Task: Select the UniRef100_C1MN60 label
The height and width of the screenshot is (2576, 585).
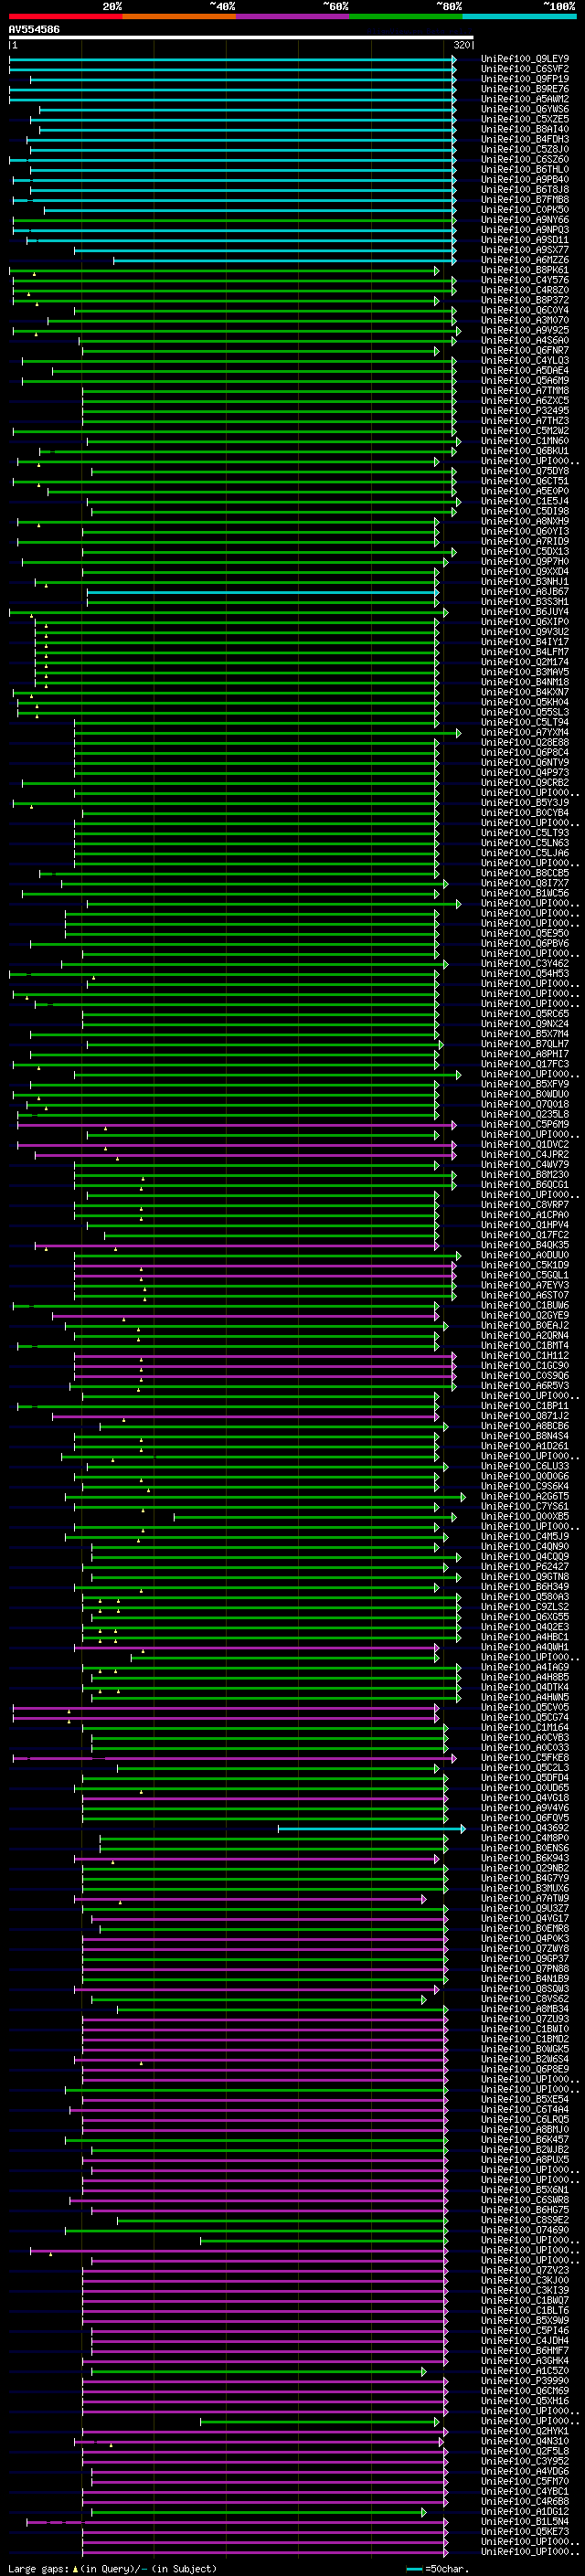Action: pyautogui.click(x=525, y=441)
